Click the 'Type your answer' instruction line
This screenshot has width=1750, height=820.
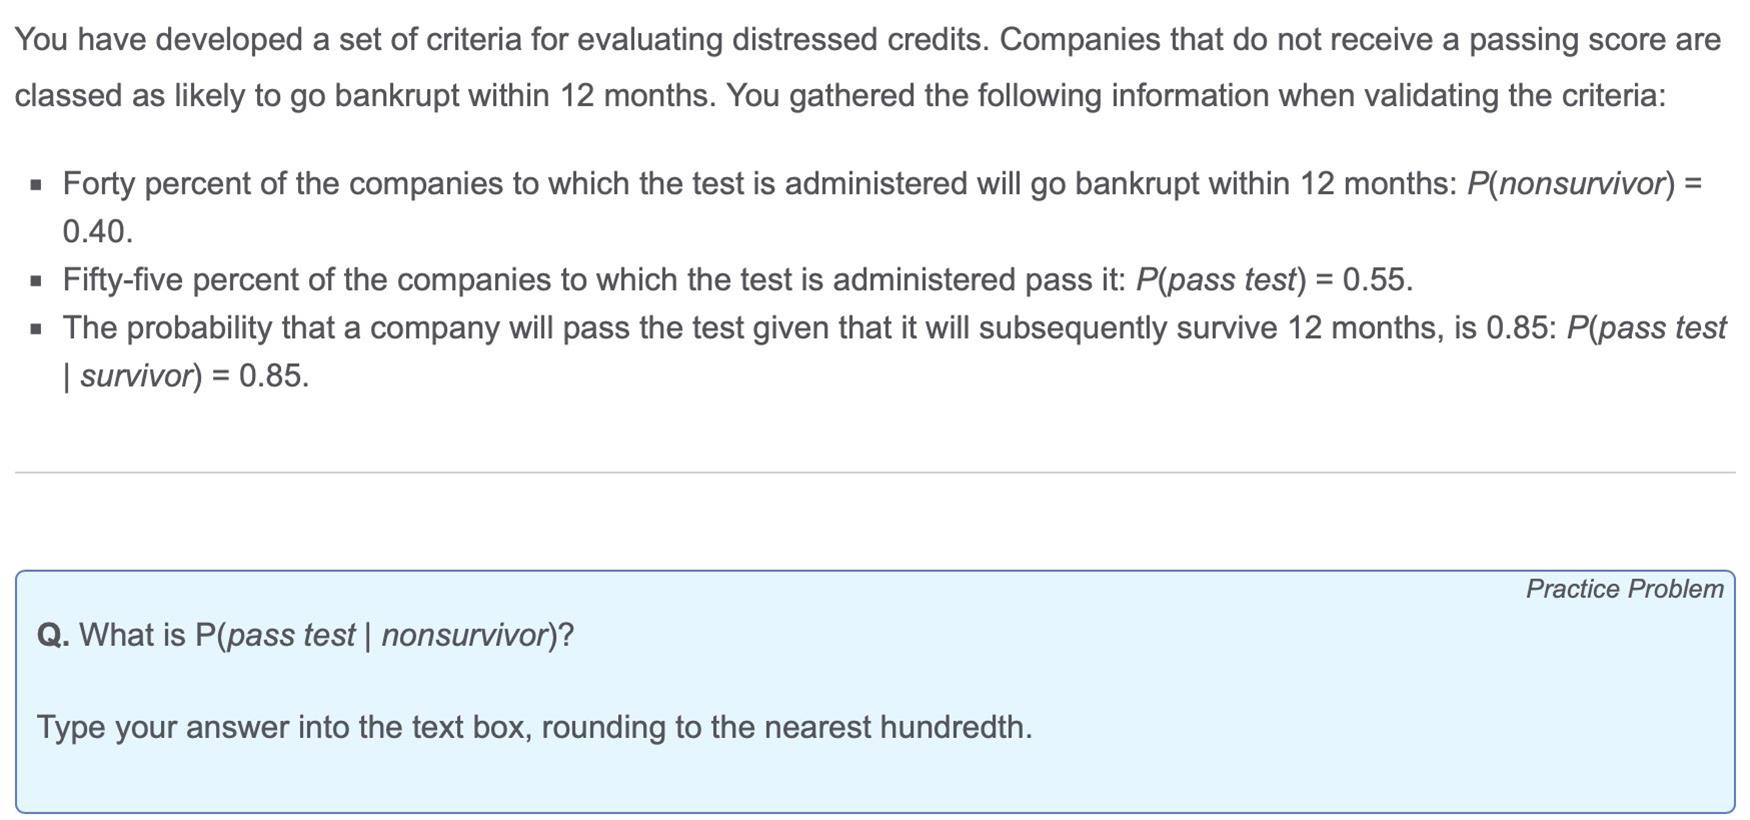tap(534, 727)
